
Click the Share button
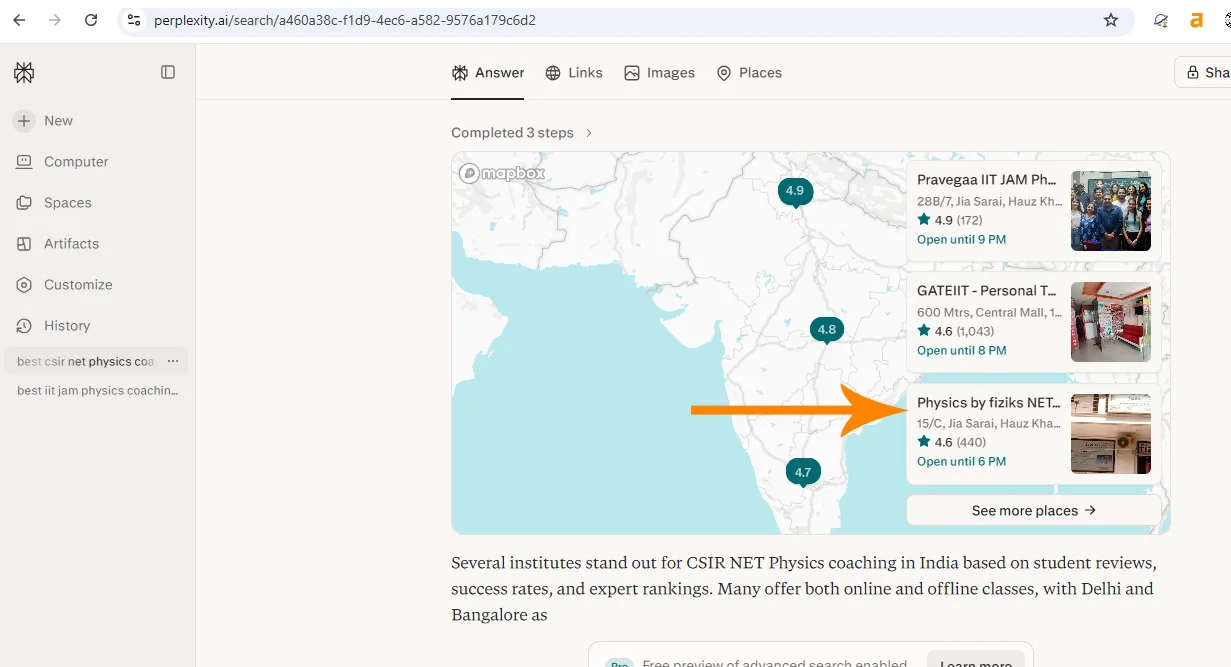[x=1203, y=72]
